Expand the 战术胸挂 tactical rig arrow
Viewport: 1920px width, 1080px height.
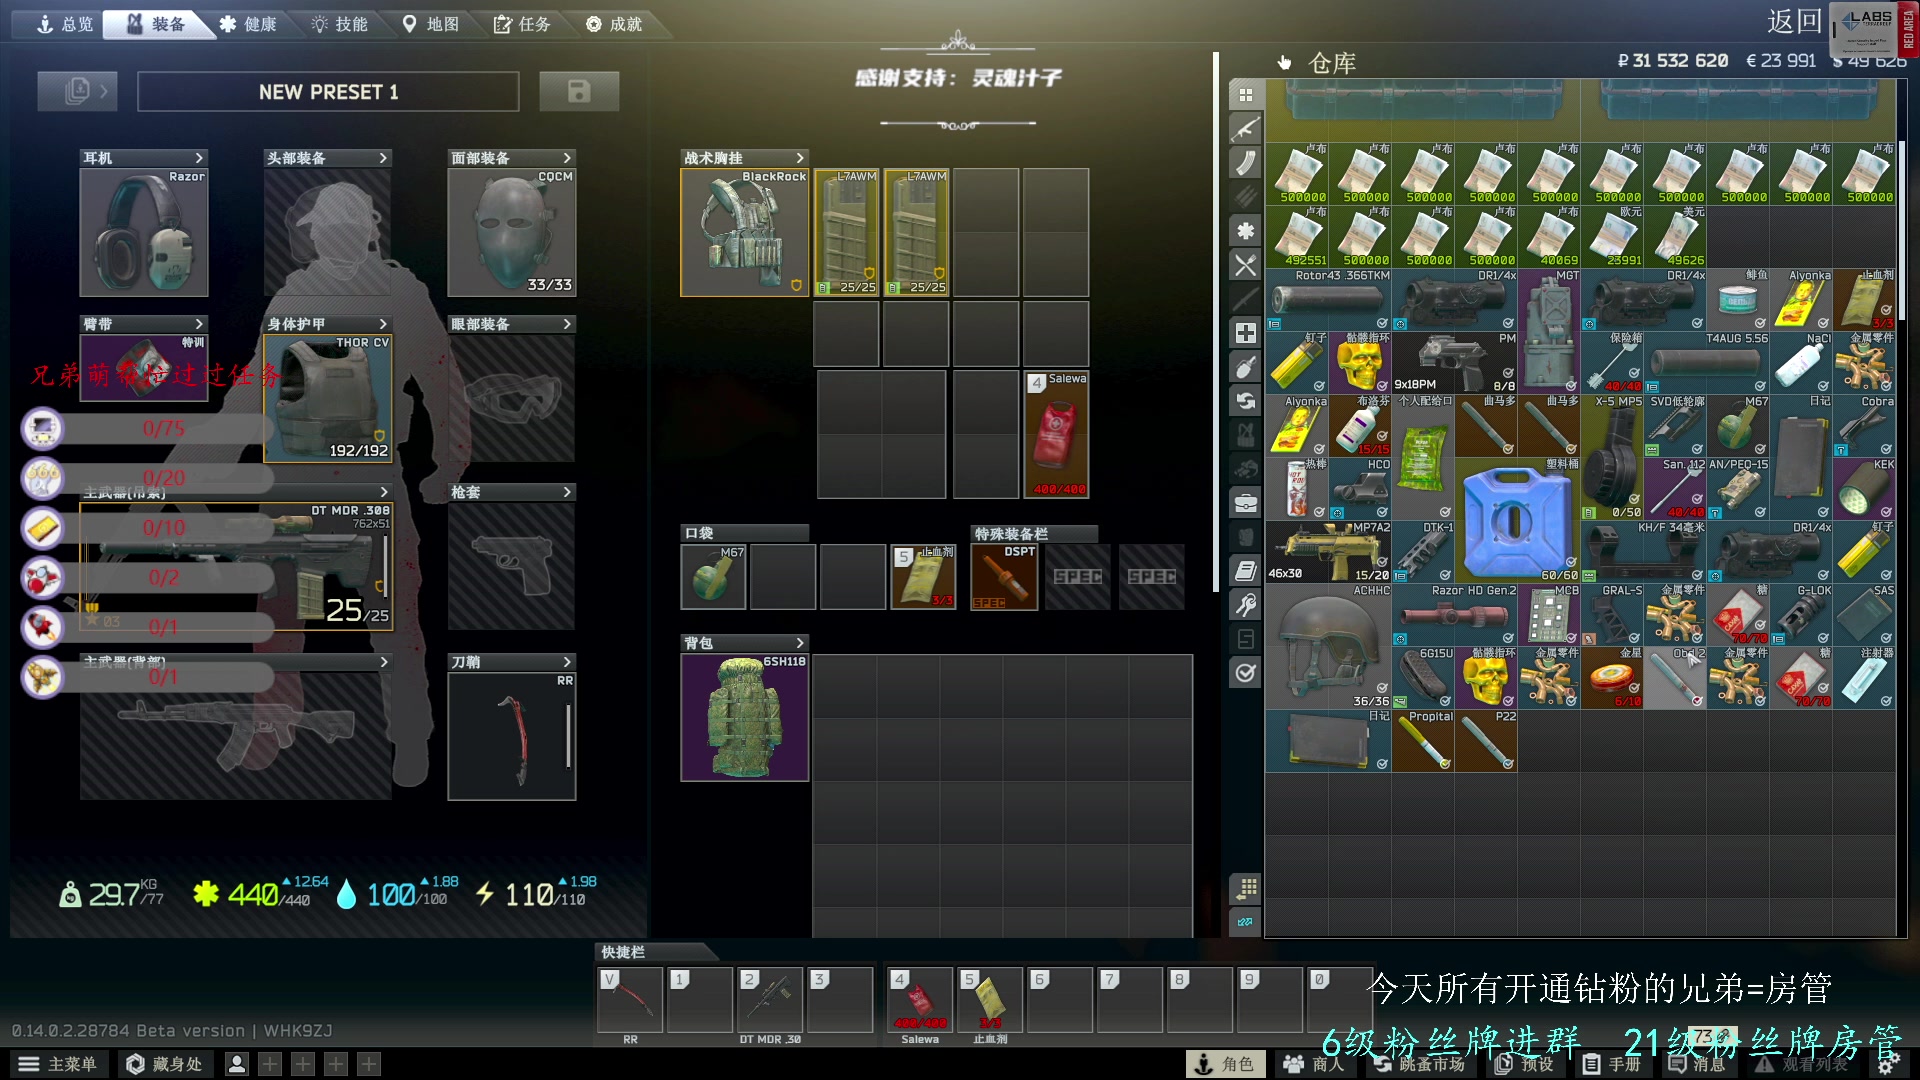(x=800, y=158)
